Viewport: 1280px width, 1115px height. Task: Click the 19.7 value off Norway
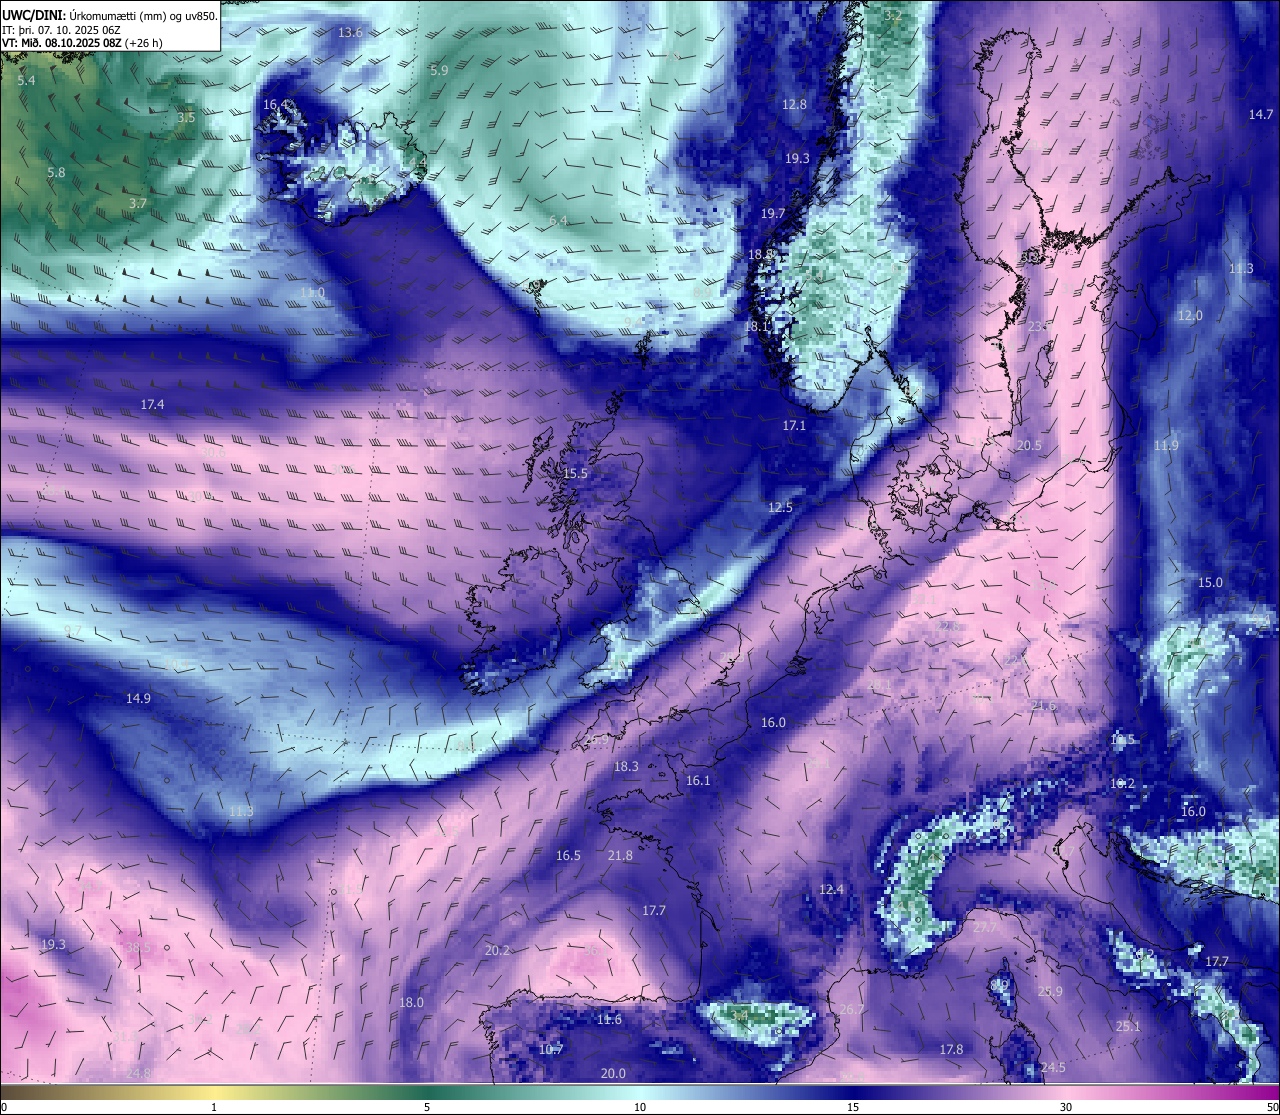[x=773, y=214]
